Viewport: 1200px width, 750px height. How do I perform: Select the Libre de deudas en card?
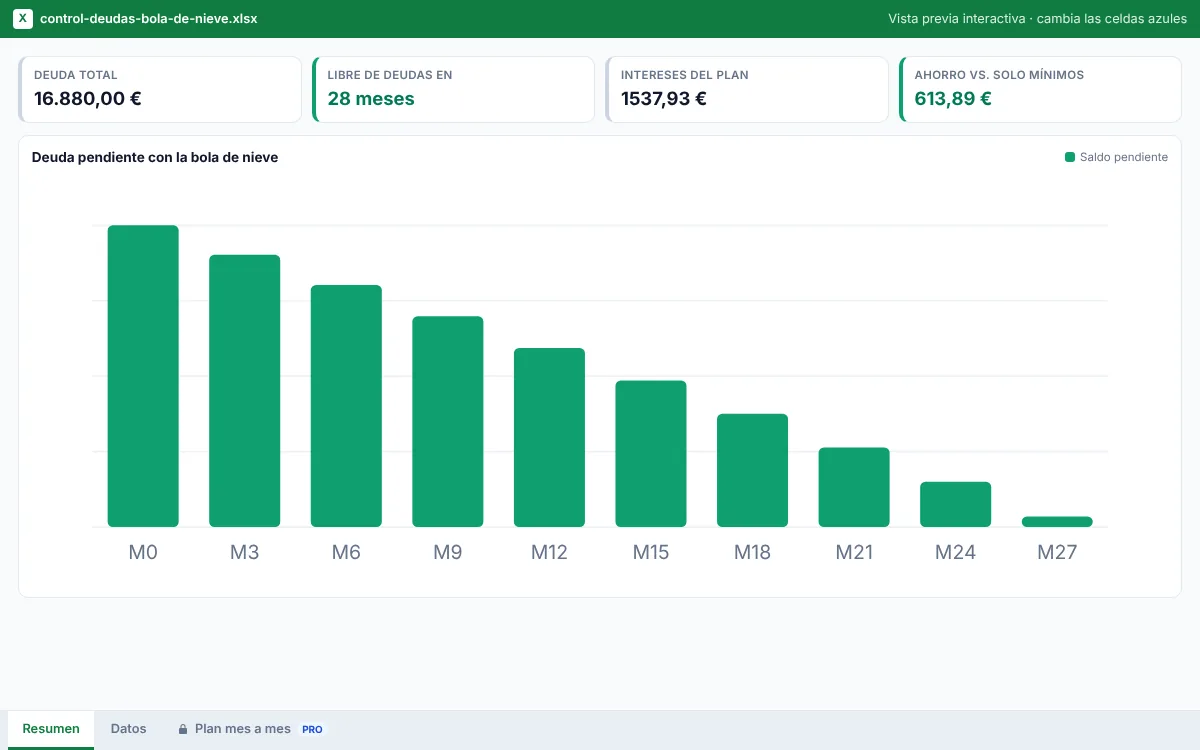click(453, 89)
